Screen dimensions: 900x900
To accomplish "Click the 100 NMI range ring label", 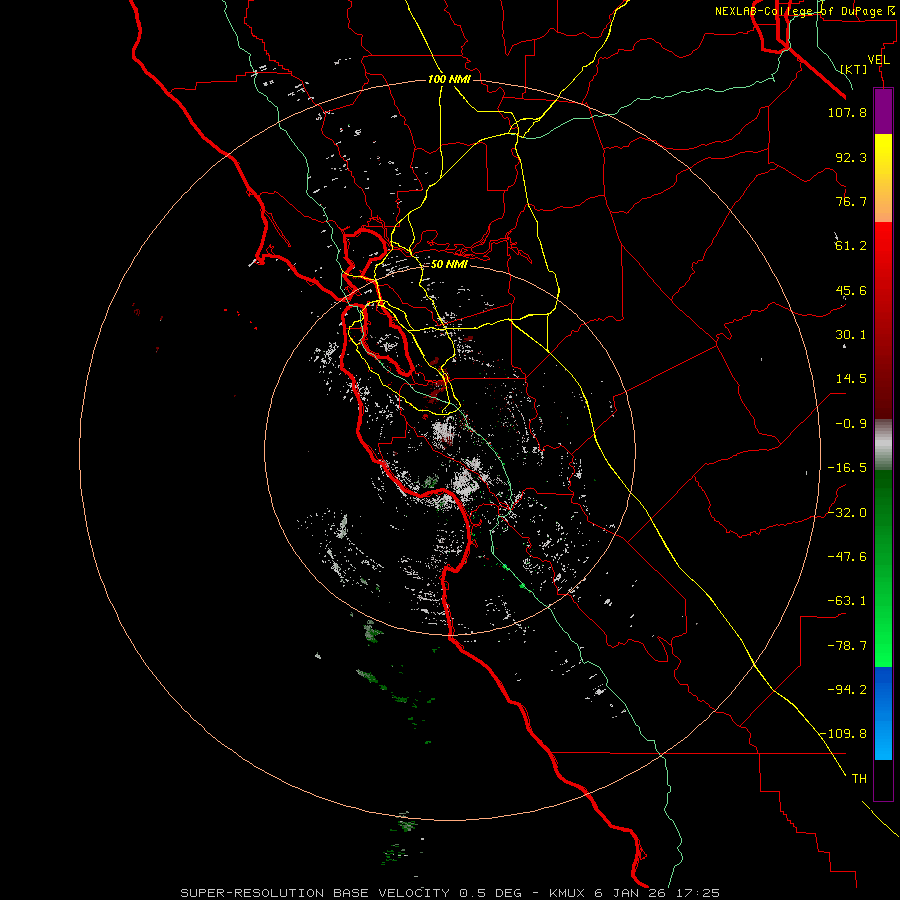I will point(449,79).
